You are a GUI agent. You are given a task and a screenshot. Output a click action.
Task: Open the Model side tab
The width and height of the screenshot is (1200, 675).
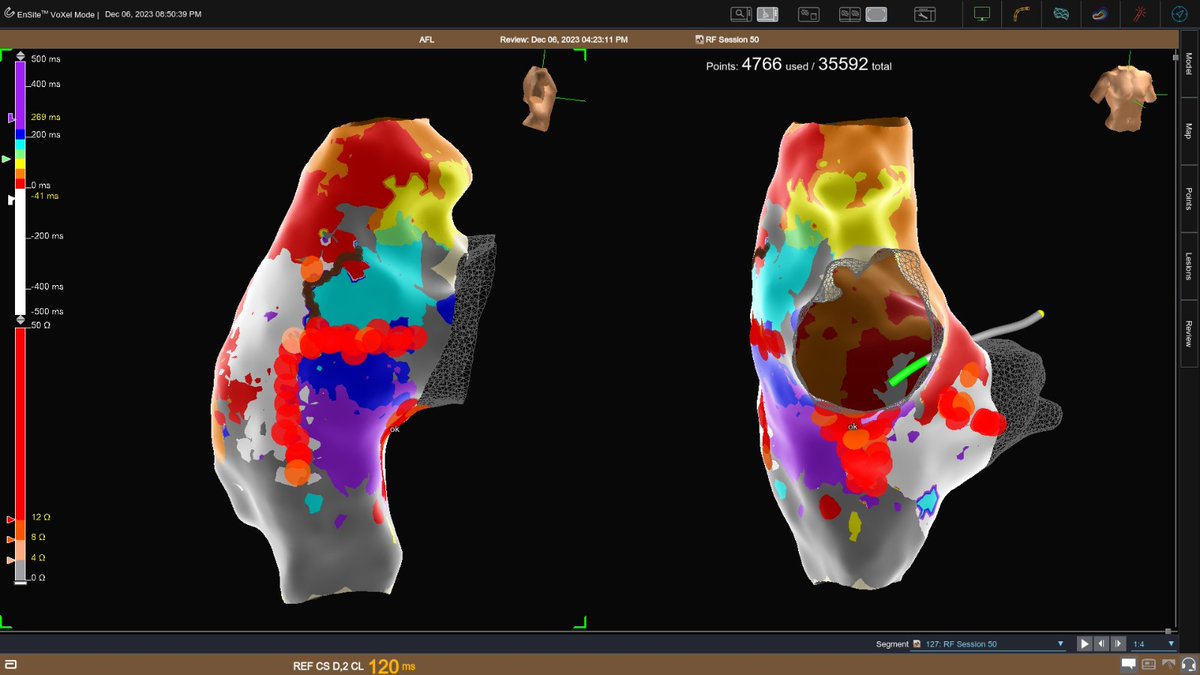pyautogui.click(x=1187, y=65)
